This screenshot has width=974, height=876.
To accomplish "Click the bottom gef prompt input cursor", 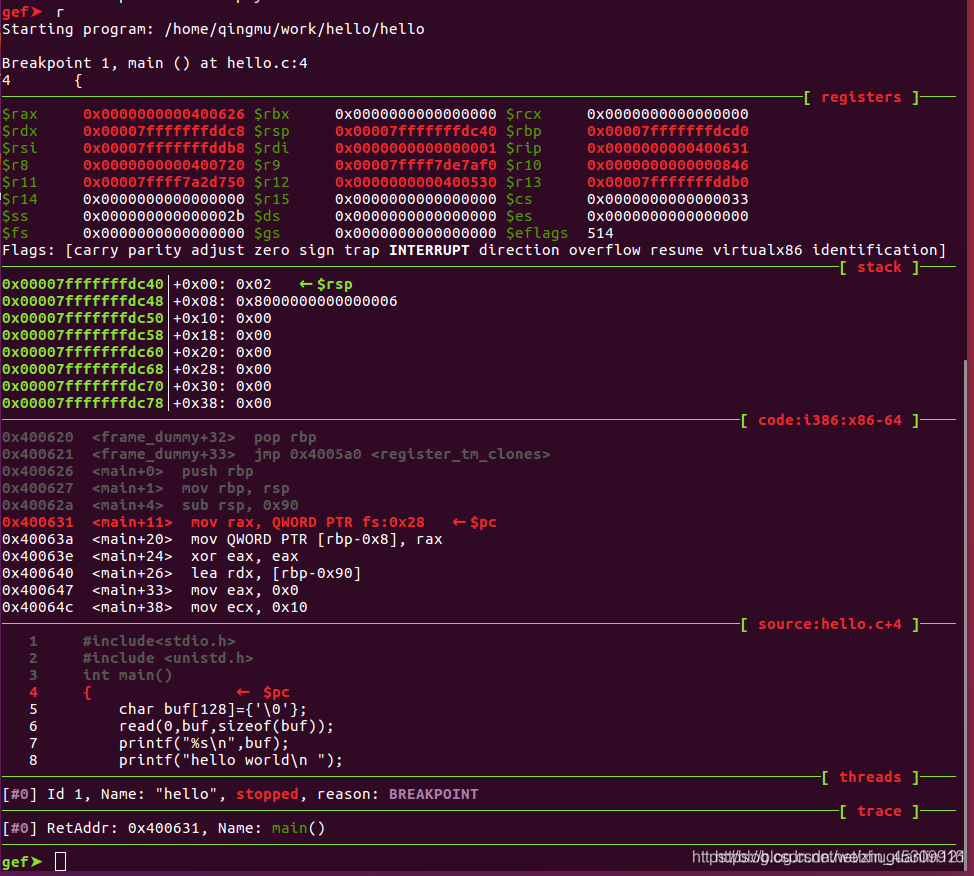I will (60, 862).
